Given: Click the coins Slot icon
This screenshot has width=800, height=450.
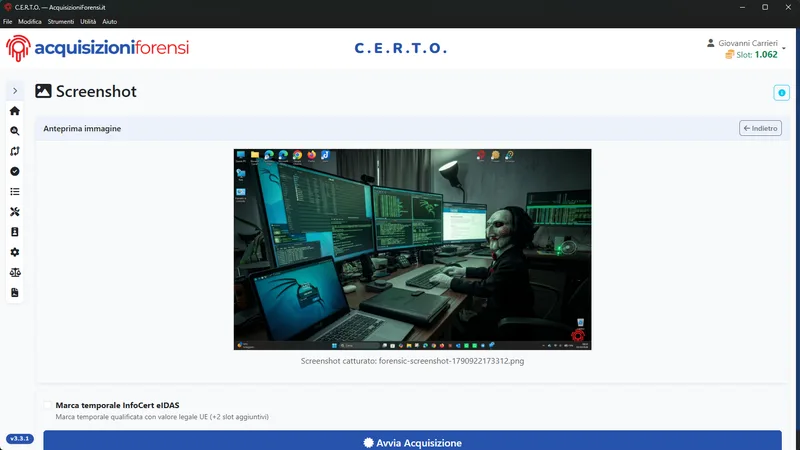Looking at the screenshot, I should (x=730, y=55).
